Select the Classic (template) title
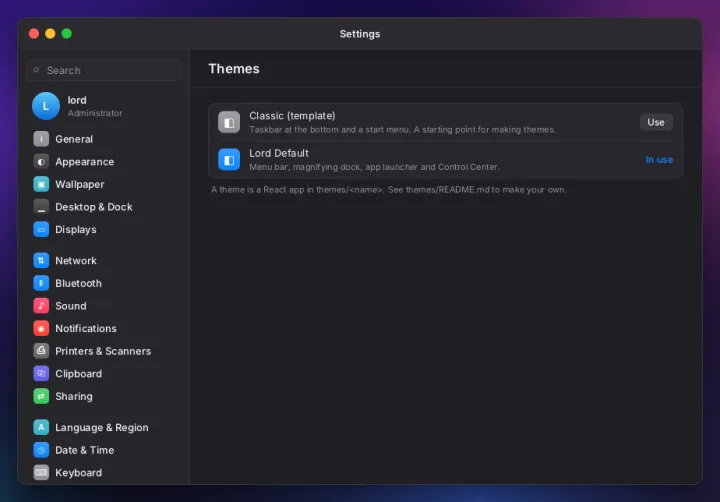The height and width of the screenshot is (502, 720). coord(292,116)
